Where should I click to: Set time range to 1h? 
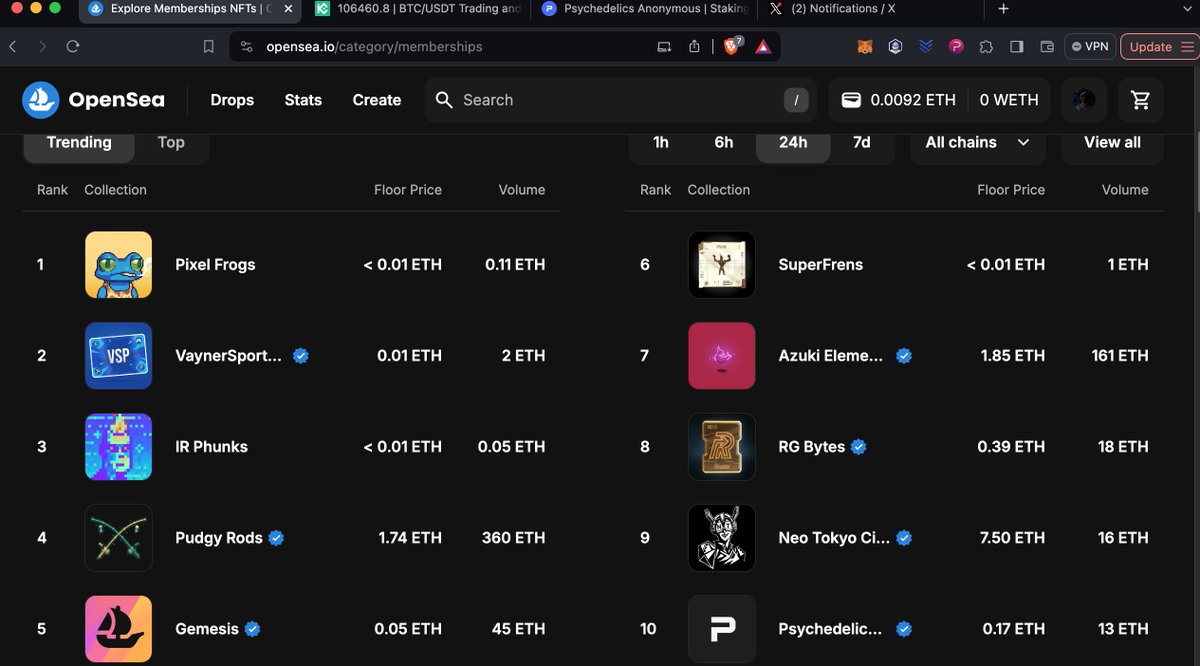point(661,142)
